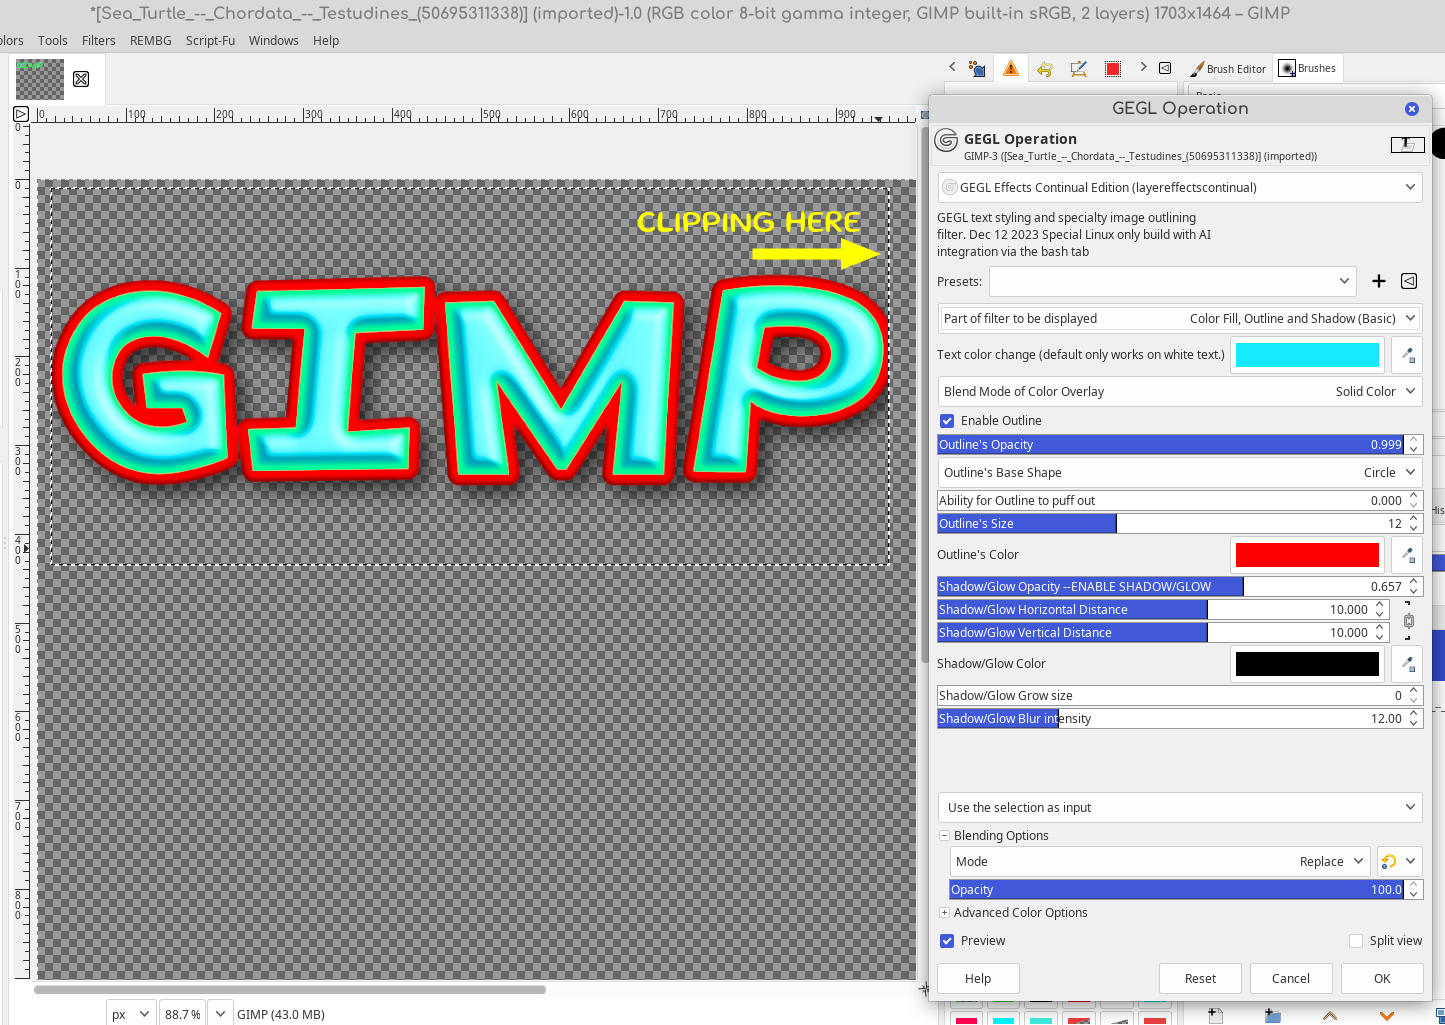
Task: Switch to the Error Console warning tab
Action: pyautogui.click(x=1011, y=68)
